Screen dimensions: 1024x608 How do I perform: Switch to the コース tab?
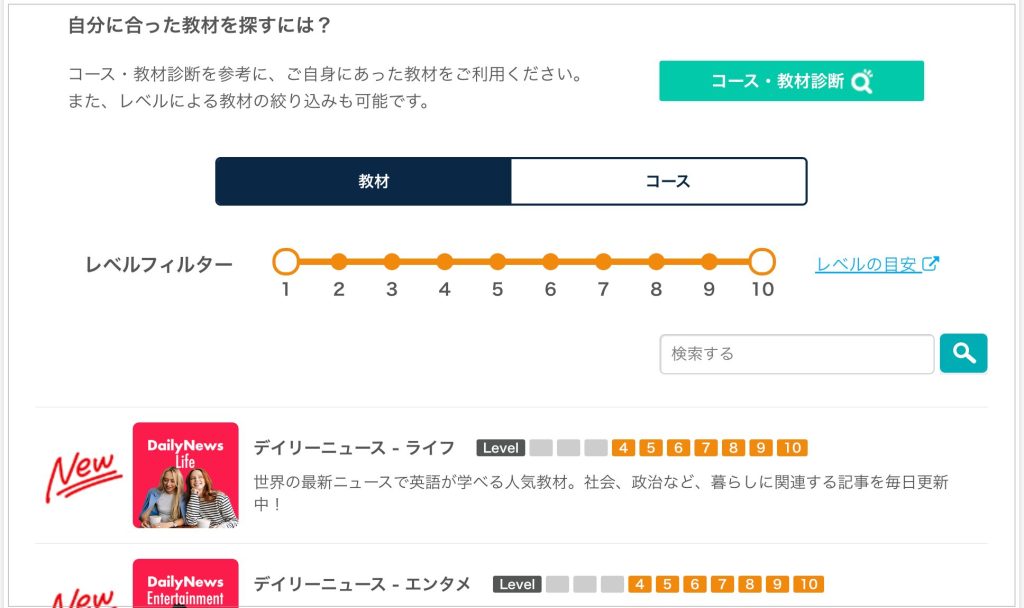pyautogui.click(x=660, y=181)
